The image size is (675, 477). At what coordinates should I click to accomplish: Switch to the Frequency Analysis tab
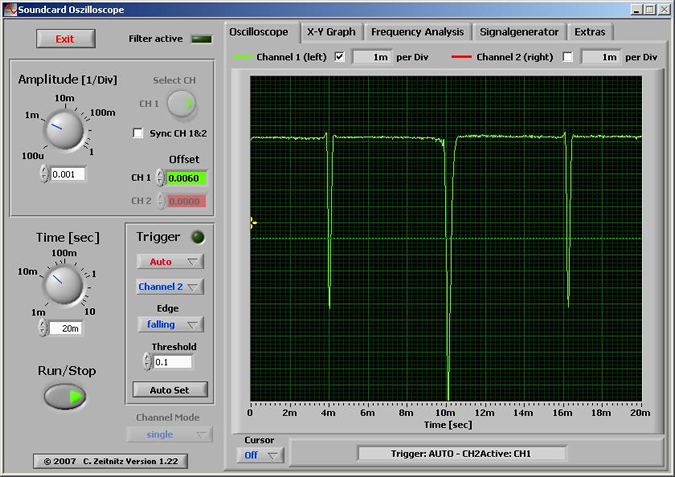(x=417, y=32)
